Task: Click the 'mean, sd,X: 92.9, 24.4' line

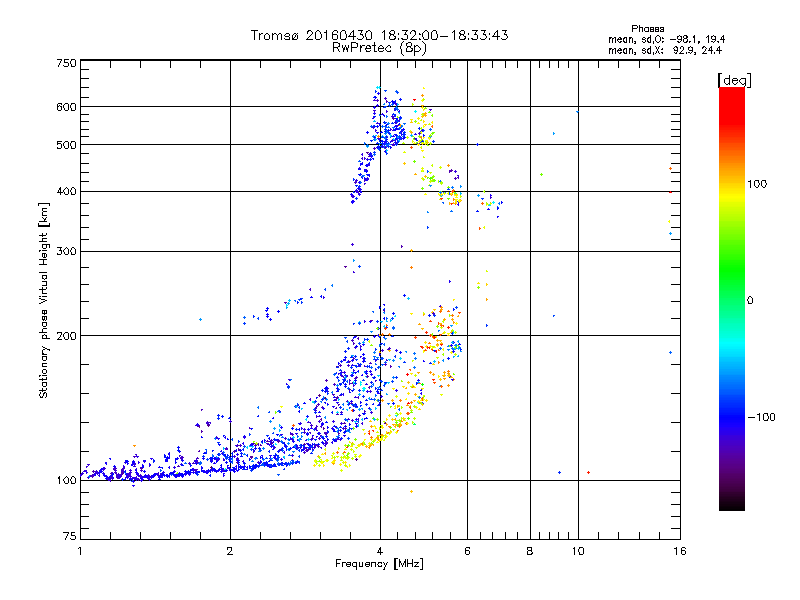Action: pos(665,50)
